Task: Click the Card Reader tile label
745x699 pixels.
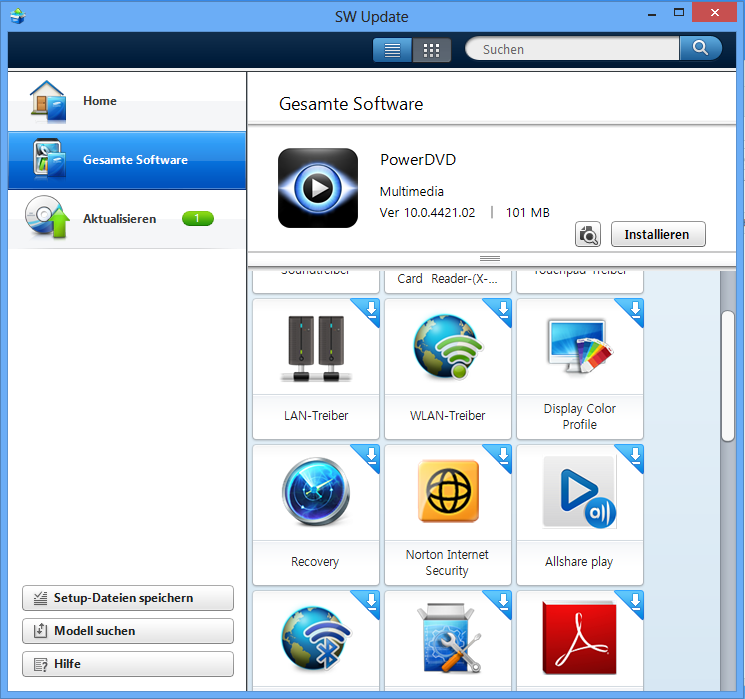Action: tap(448, 278)
